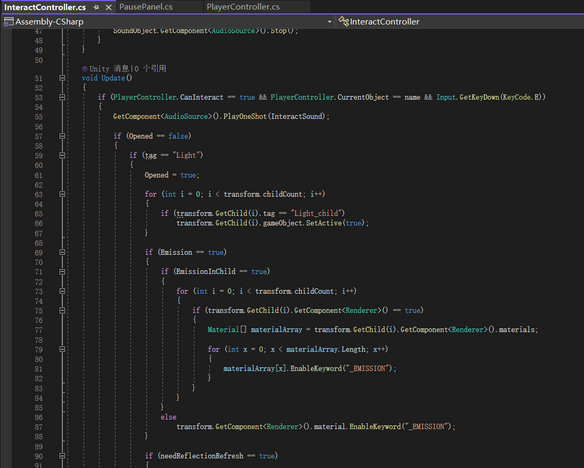This screenshot has height=468, width=584.
Task: Collapse the needReflectionRefresh block at line 90
Action: click(x=62, y=456)
